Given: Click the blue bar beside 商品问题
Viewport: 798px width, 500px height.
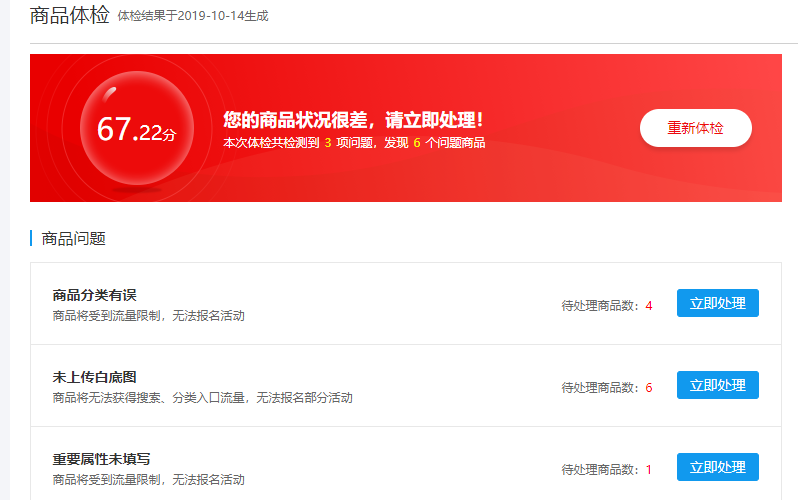Looking at the screenshot, I should tap(32, 238).
